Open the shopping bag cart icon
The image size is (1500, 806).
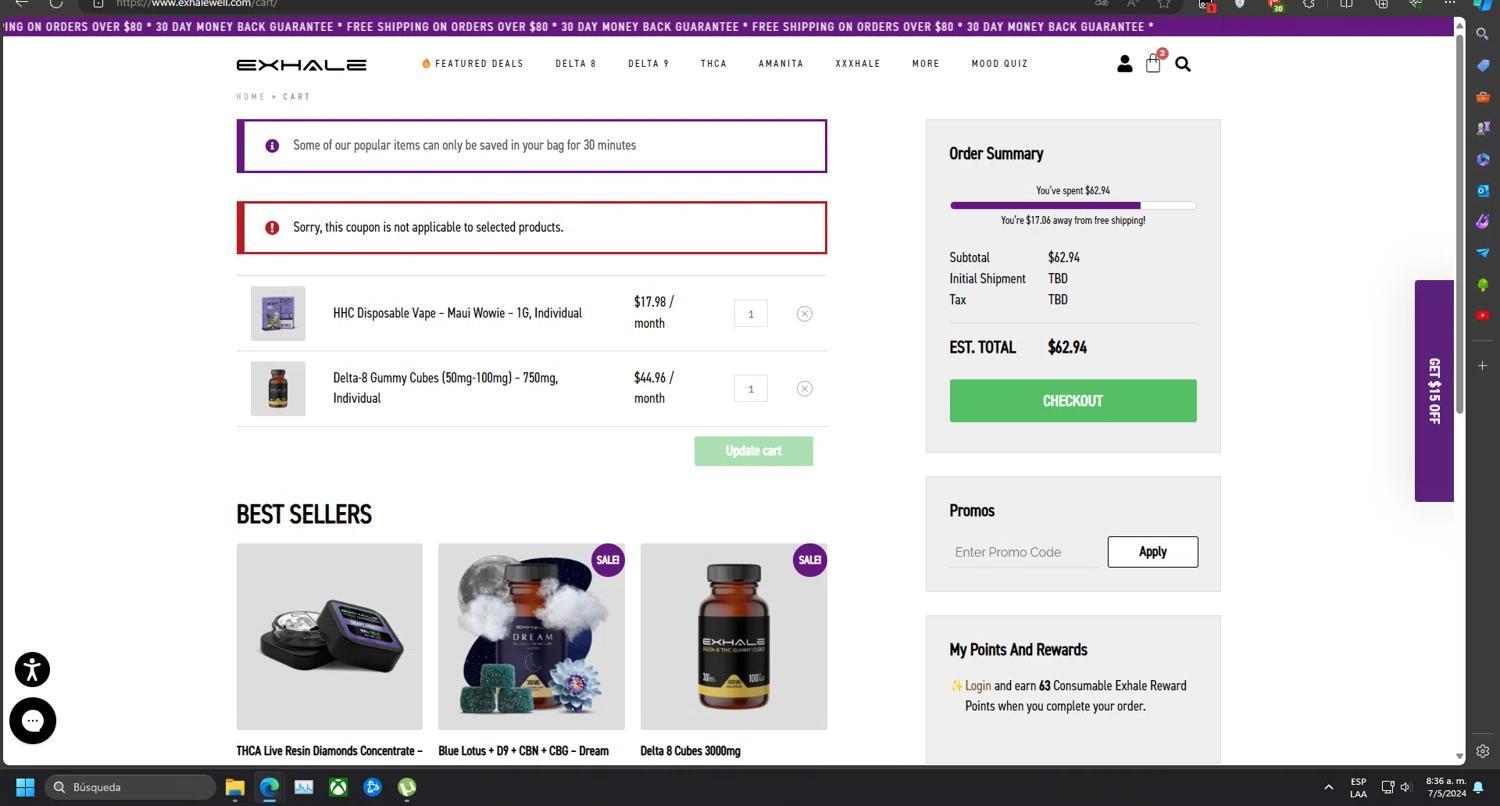coord(1153,64)
